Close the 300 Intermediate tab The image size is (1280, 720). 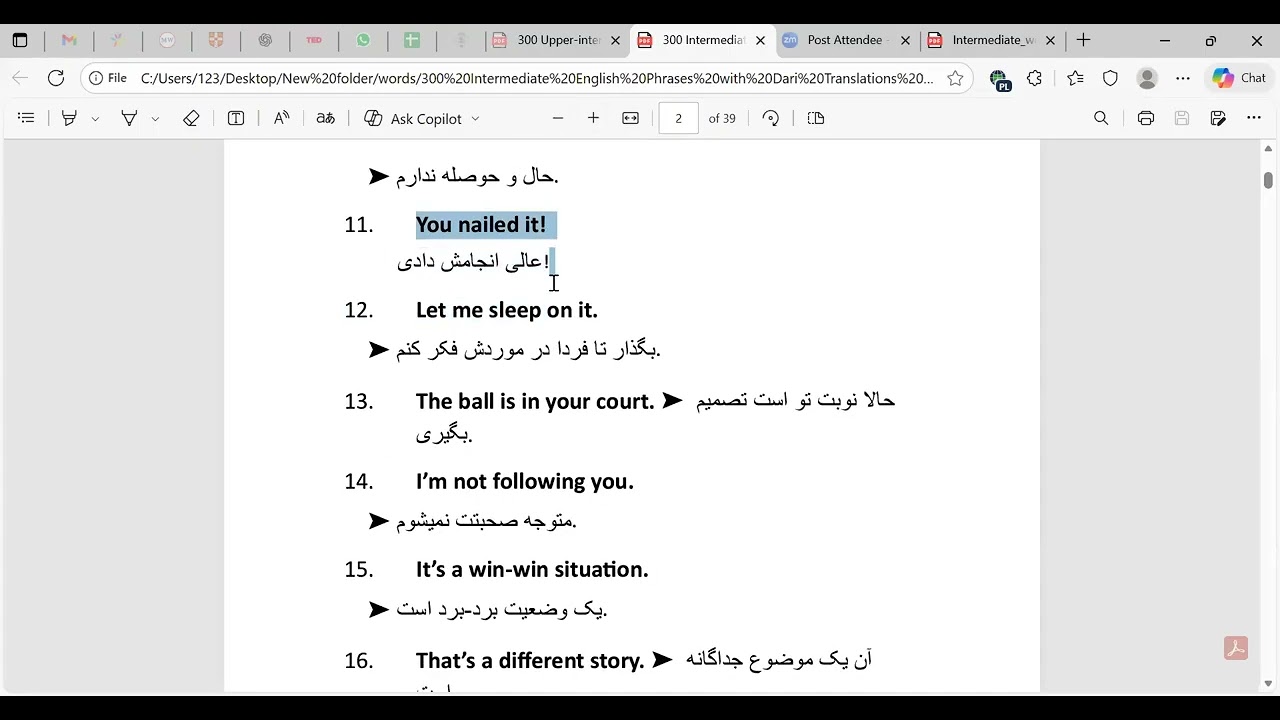point(760,41)
